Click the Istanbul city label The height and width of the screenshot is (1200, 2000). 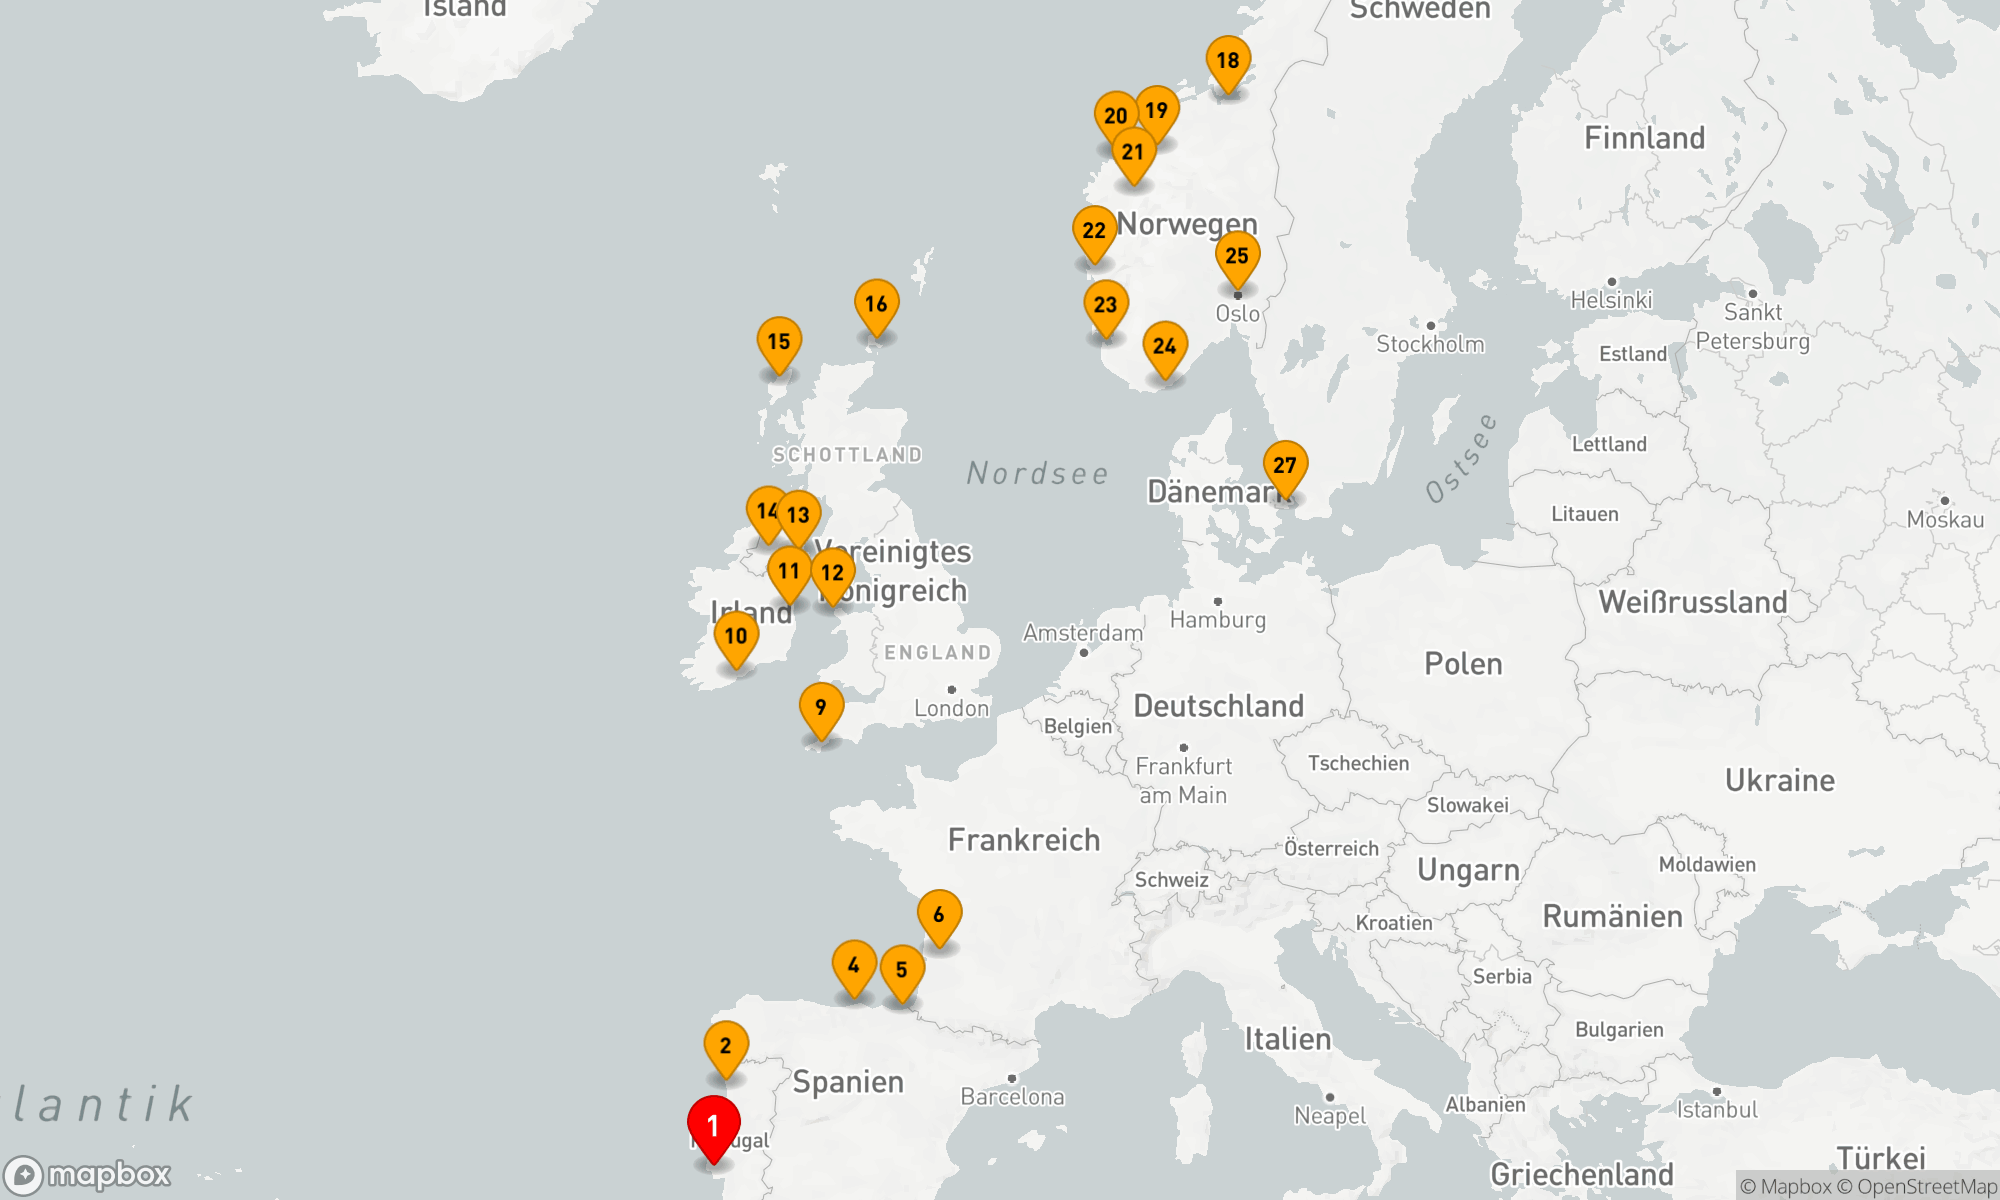[1717, 1110]
